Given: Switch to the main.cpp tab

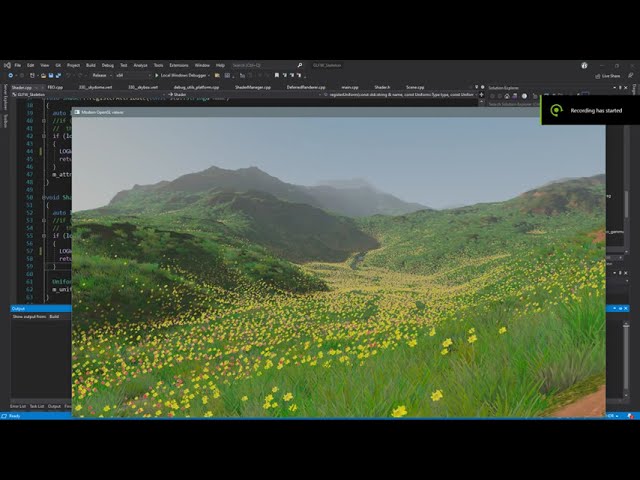Looking at the screenshot, I should [x=350, y=87].
